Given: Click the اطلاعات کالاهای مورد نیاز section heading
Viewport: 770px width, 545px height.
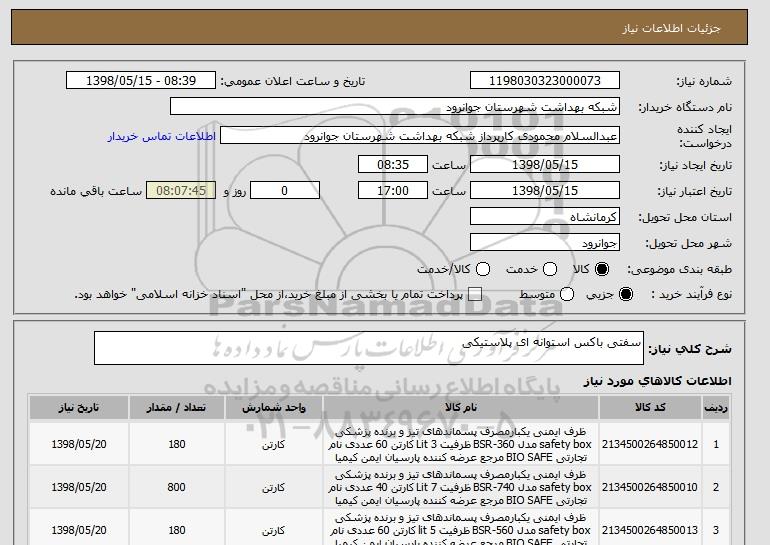Looking at the screenshot, I should (x=657, y=381).
